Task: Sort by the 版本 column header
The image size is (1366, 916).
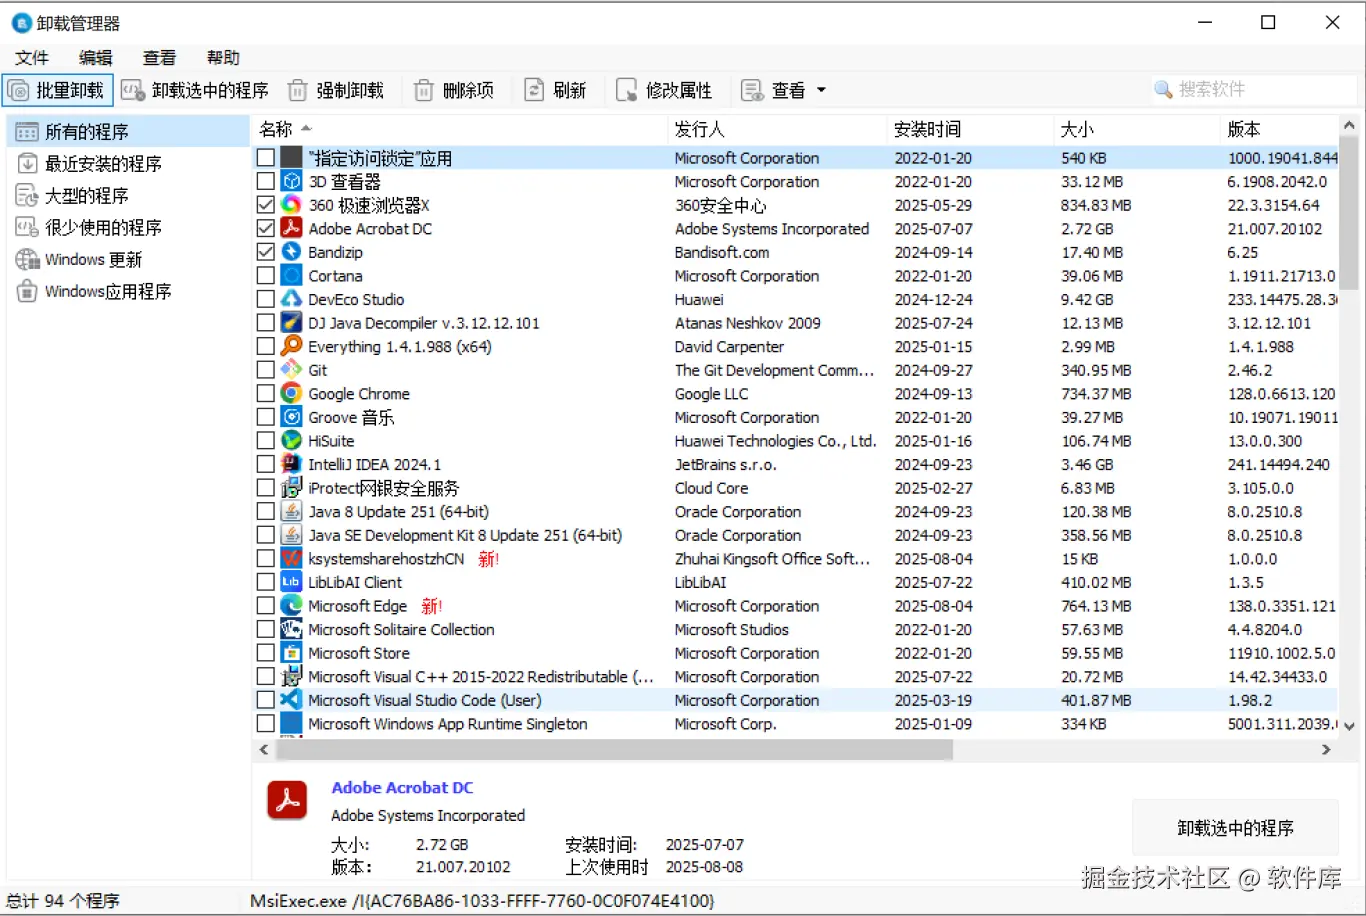Action: coord(1280,129)
